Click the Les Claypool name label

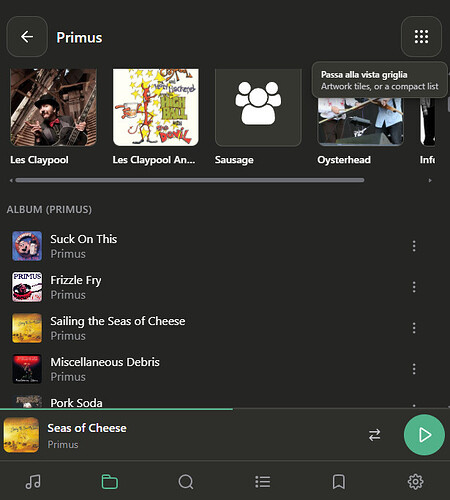tap(39, 160)
